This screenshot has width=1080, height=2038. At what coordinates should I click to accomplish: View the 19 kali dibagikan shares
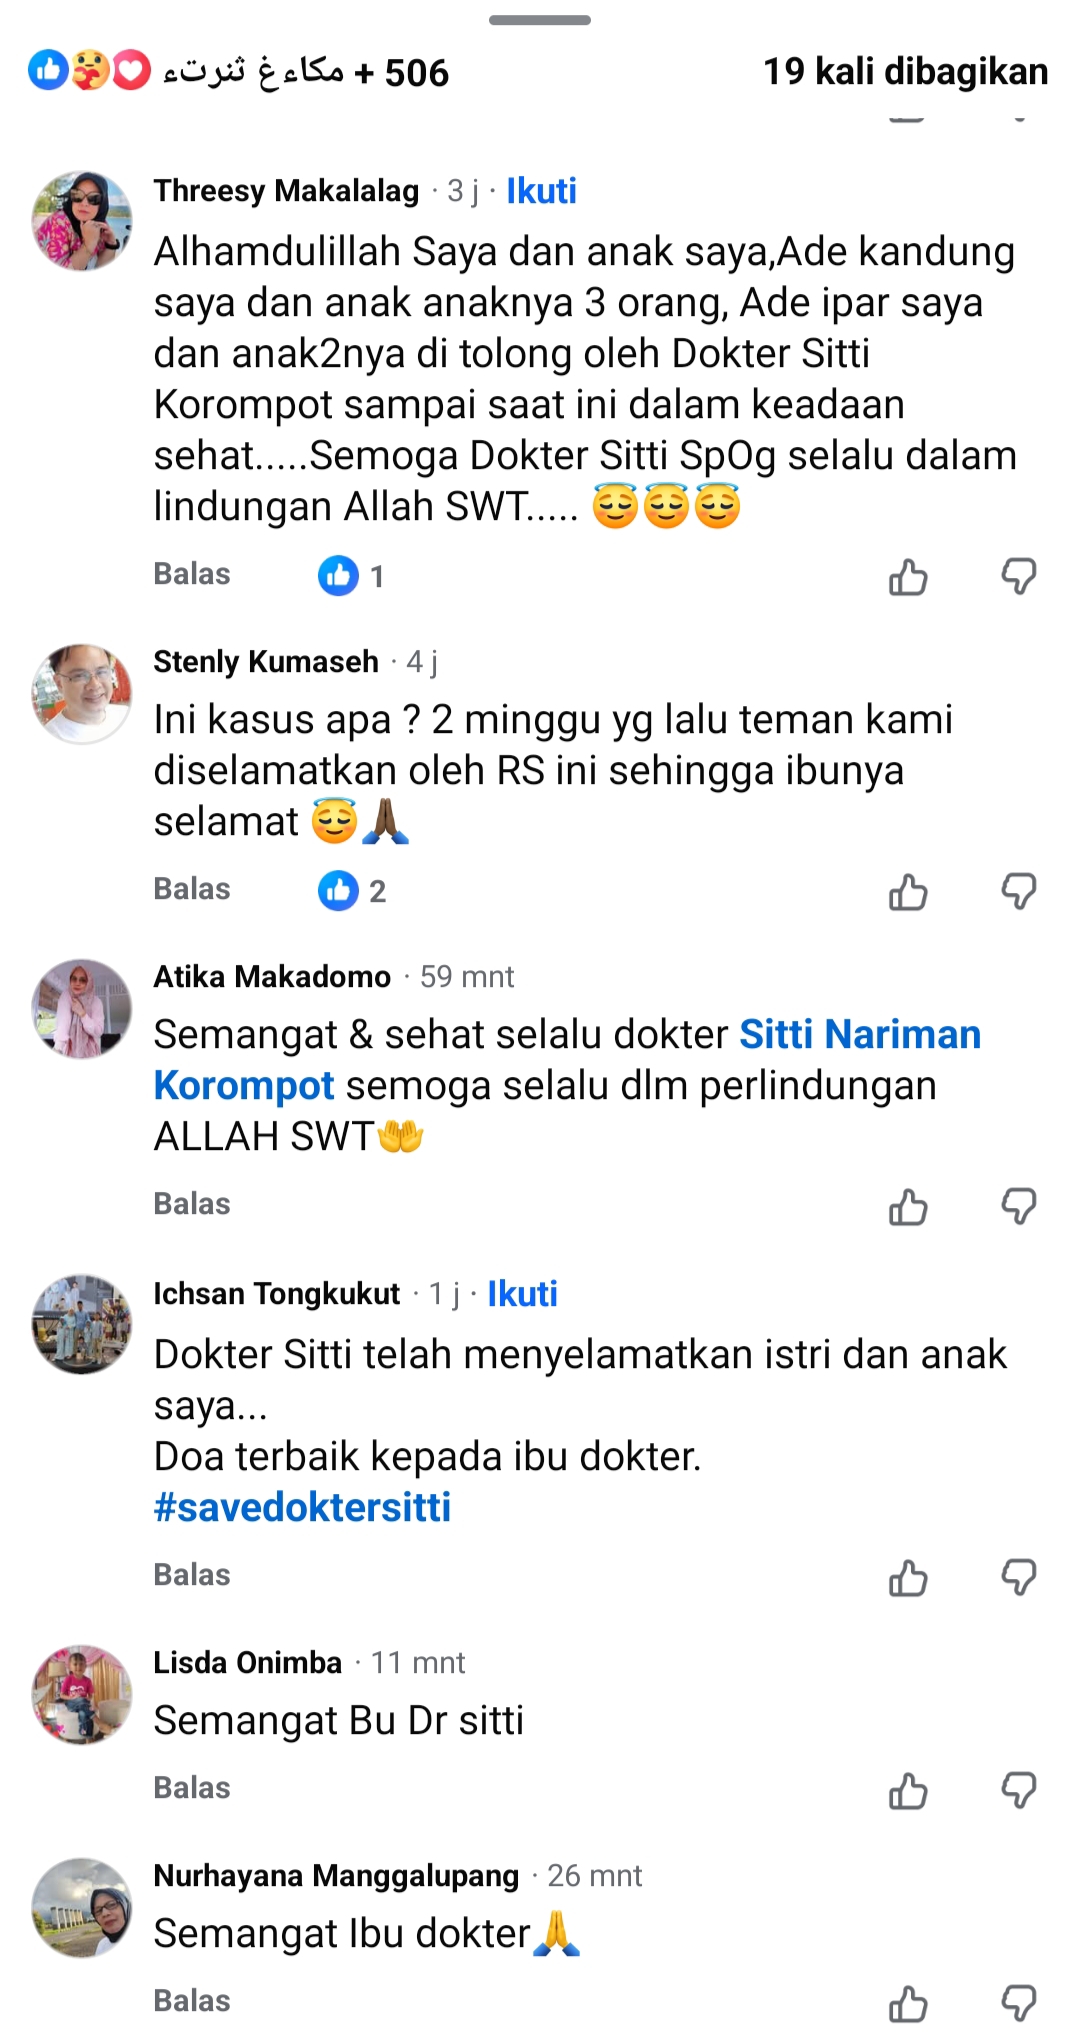pyautogui.click(x=906, y=71)
